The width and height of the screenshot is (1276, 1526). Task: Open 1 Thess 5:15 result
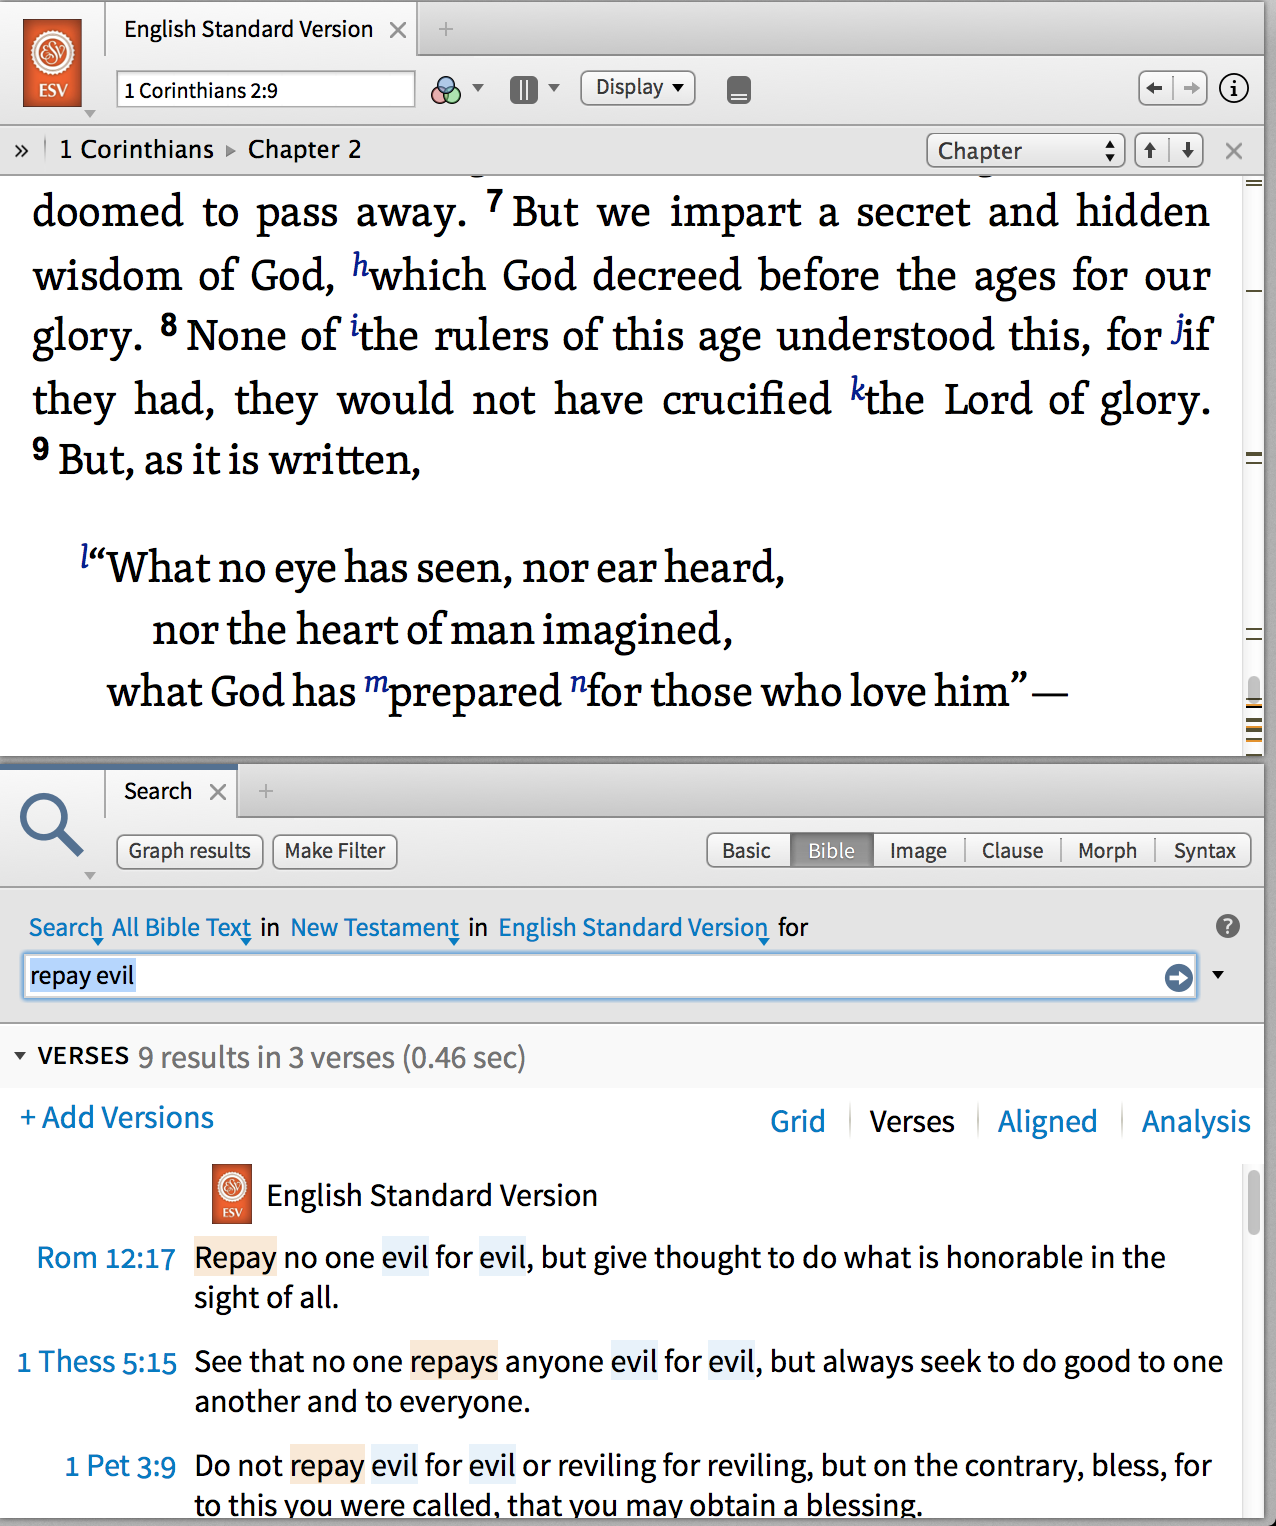coord(97,1362)
